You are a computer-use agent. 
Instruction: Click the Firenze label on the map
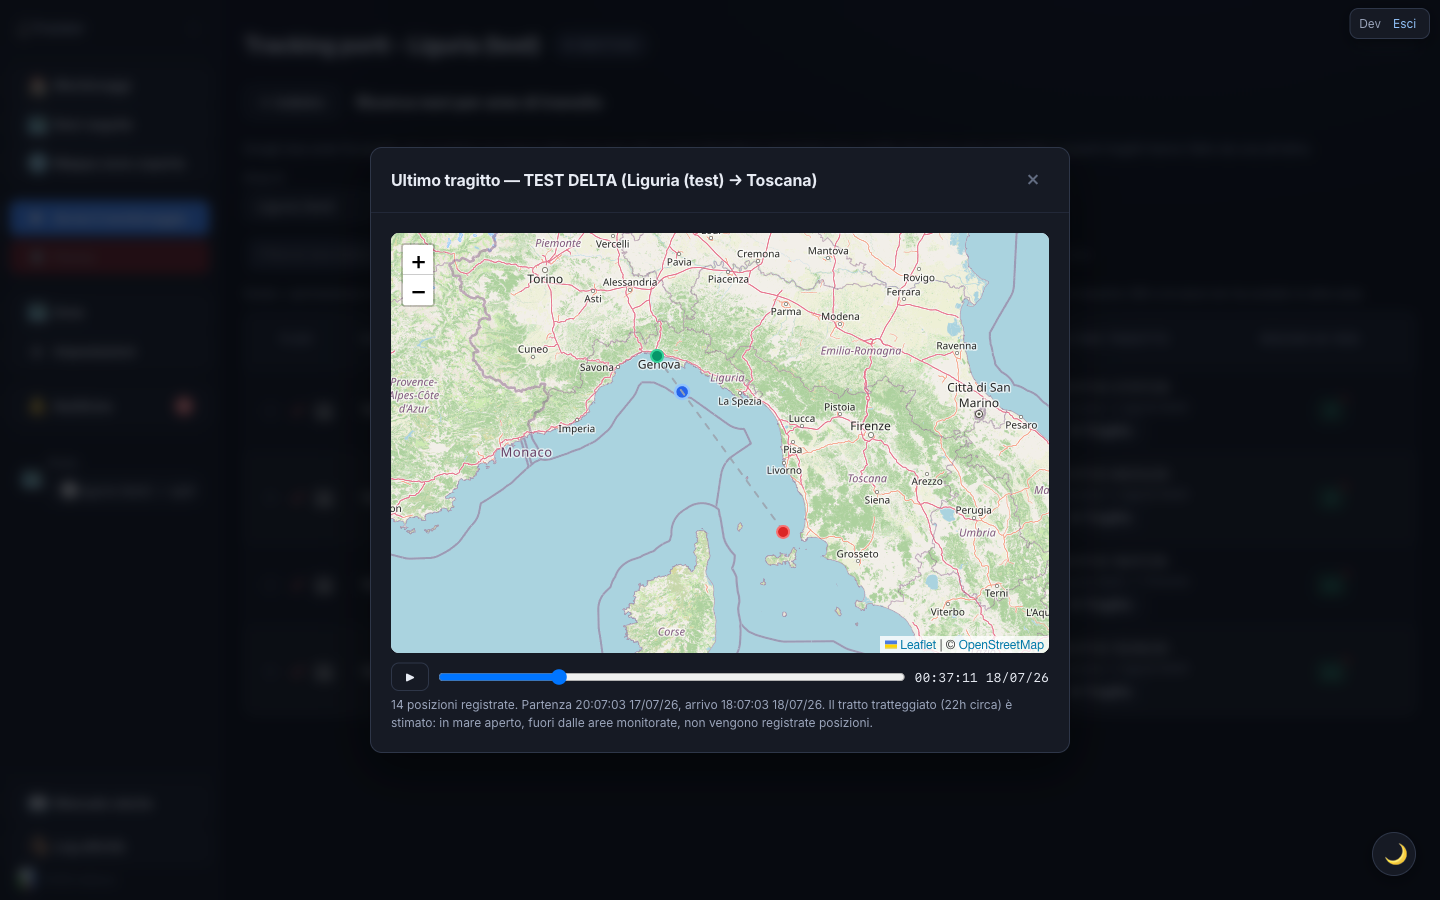pos(870,426)
